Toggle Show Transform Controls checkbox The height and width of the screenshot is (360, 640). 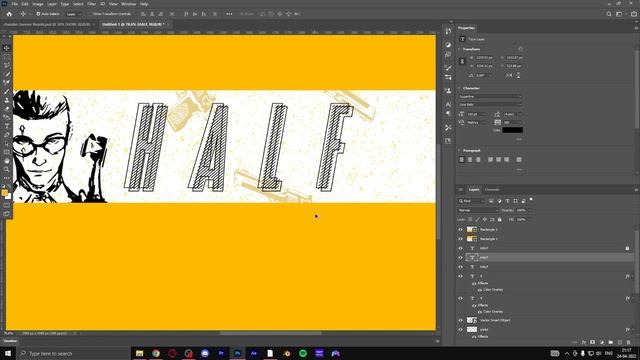(91, 14)
